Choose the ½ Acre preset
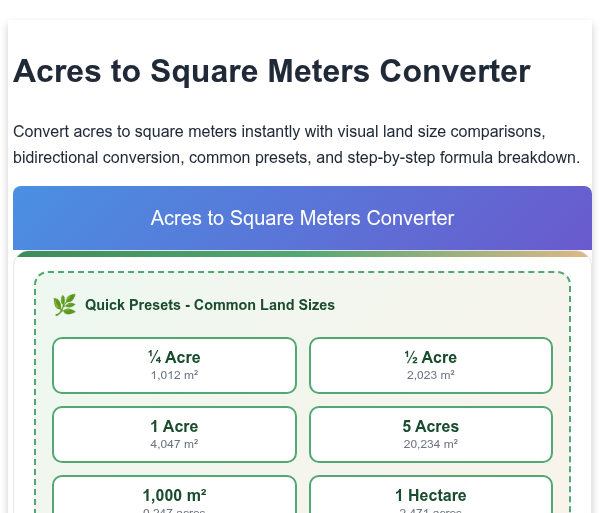 coord(431,365)
